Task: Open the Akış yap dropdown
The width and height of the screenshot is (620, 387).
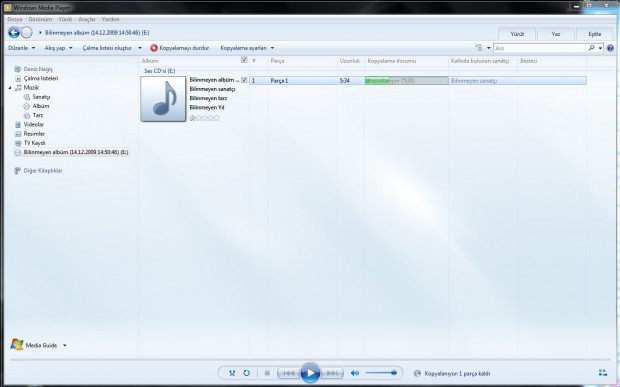Action: click(59, 48)
